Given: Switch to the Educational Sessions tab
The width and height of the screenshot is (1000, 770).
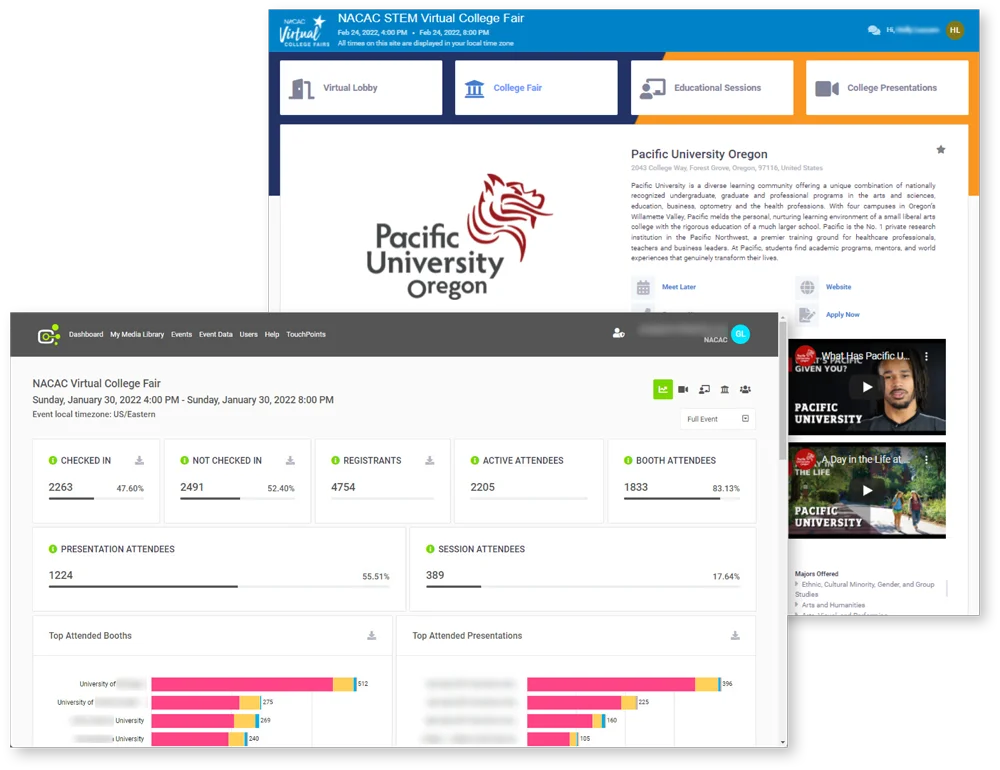Looking at the screenshot, I should coord(712,88).
